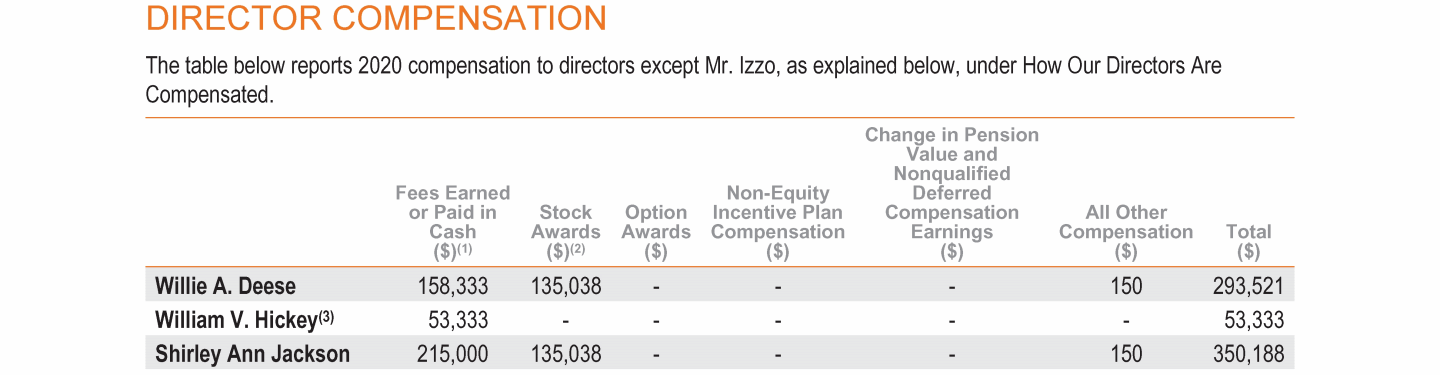1440x375 pixels.
Task: Click footnote (2) under Stock Awards header
Action: (x=577, y=248)
